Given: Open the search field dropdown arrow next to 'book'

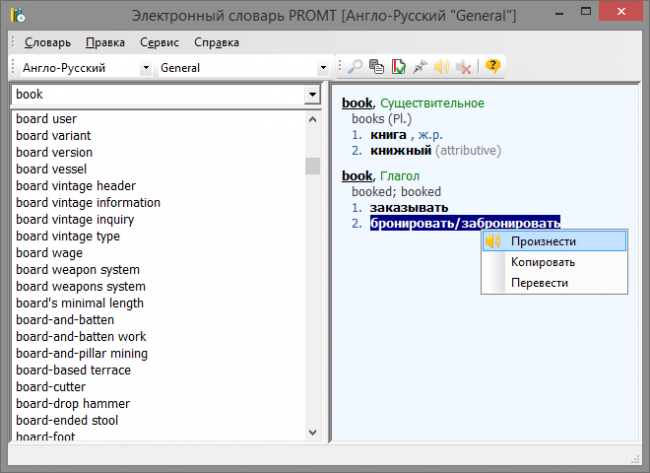Looking at the screenshot, I should [x=310, y=95].
